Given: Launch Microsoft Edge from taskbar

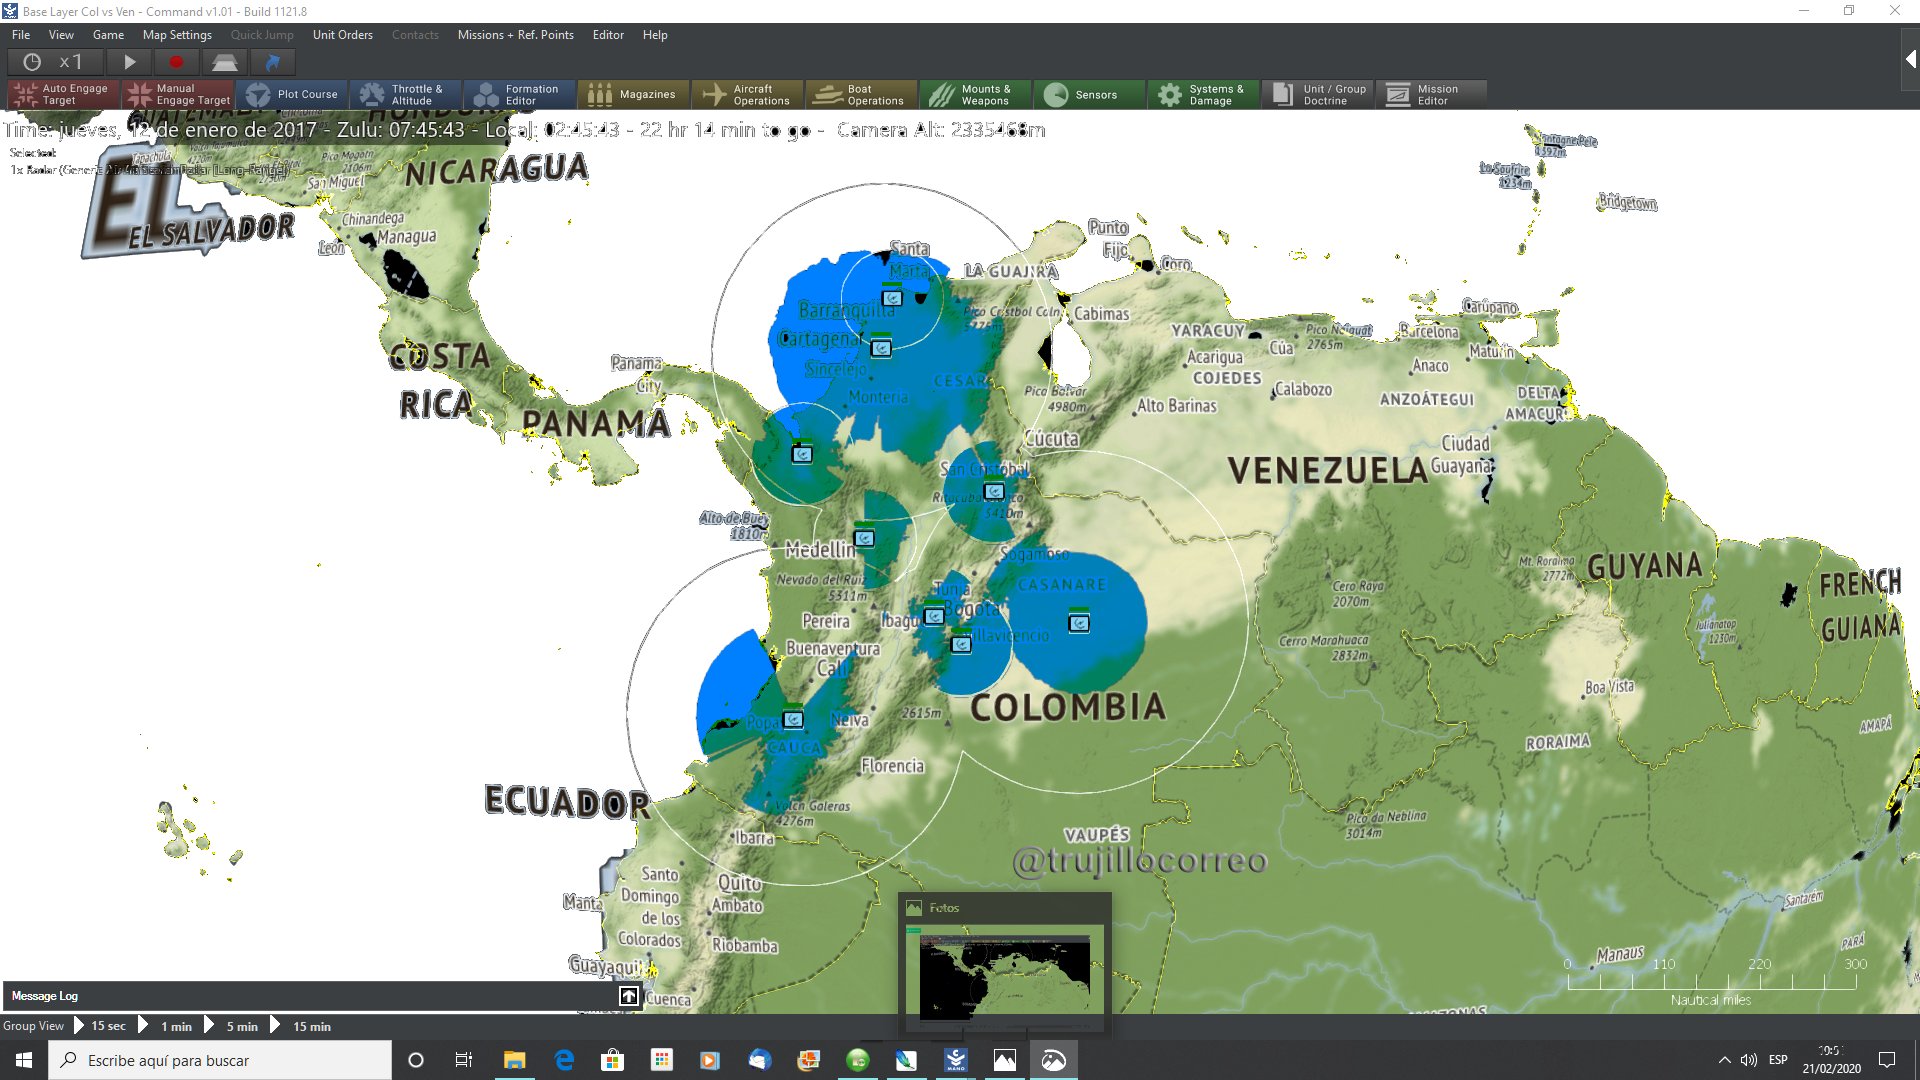Looking at the screenshot, I should point(564,1060).
